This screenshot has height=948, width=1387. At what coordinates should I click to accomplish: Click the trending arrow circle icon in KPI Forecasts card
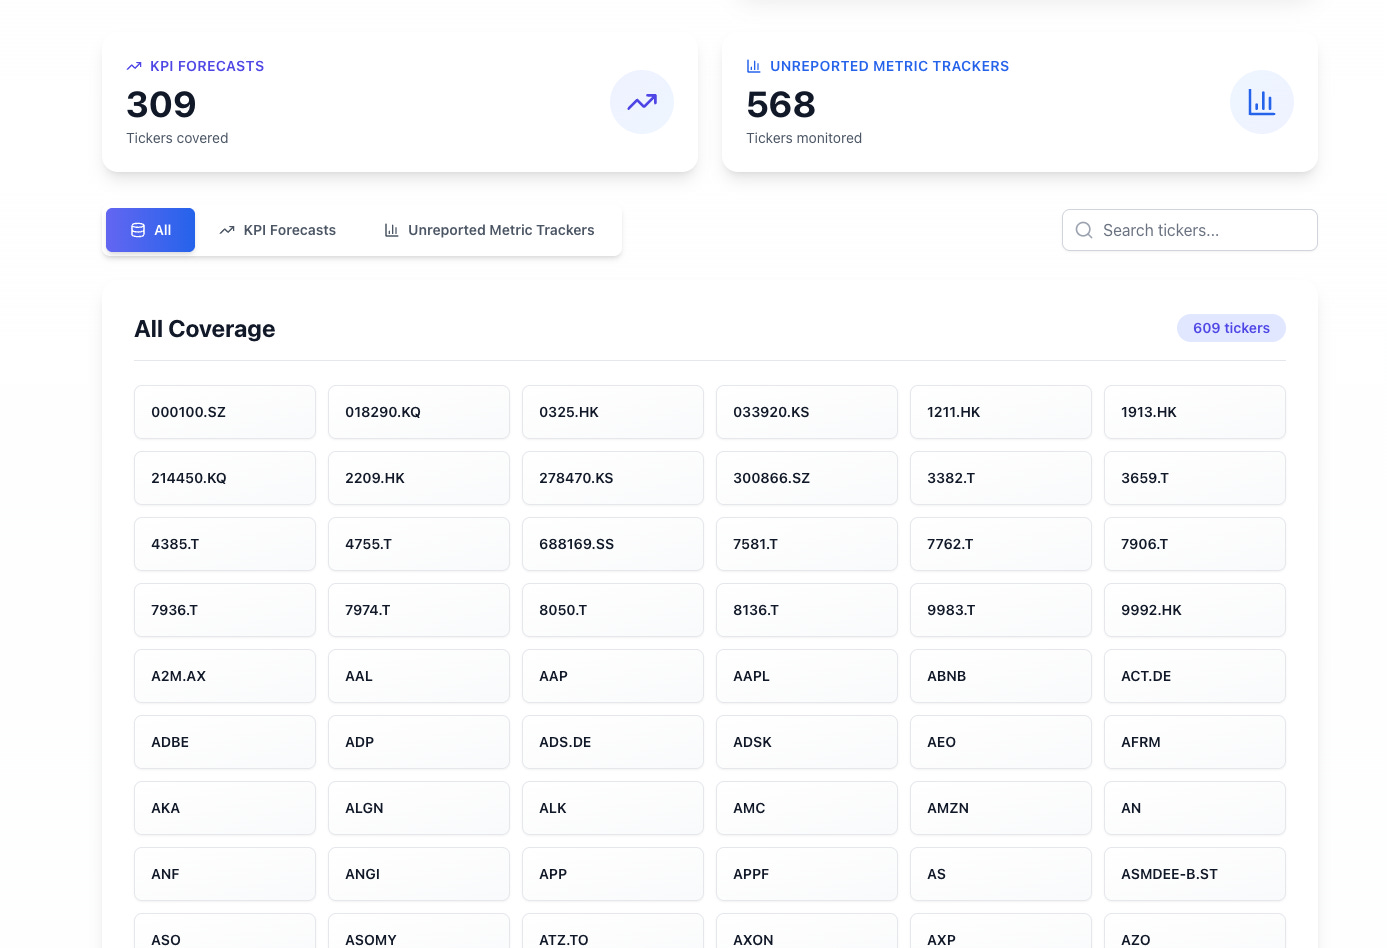[x=642, y=102]
